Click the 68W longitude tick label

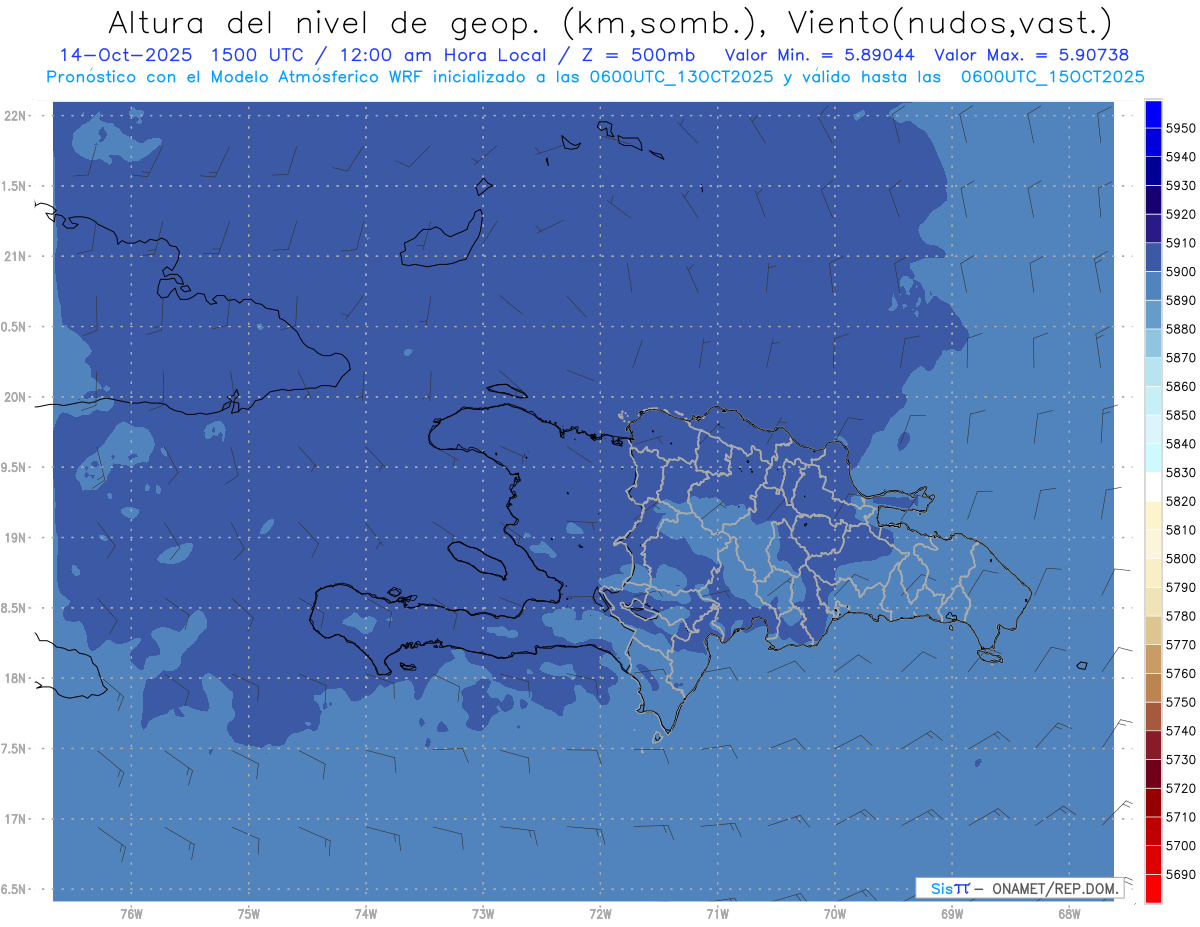coord(1068,914)
